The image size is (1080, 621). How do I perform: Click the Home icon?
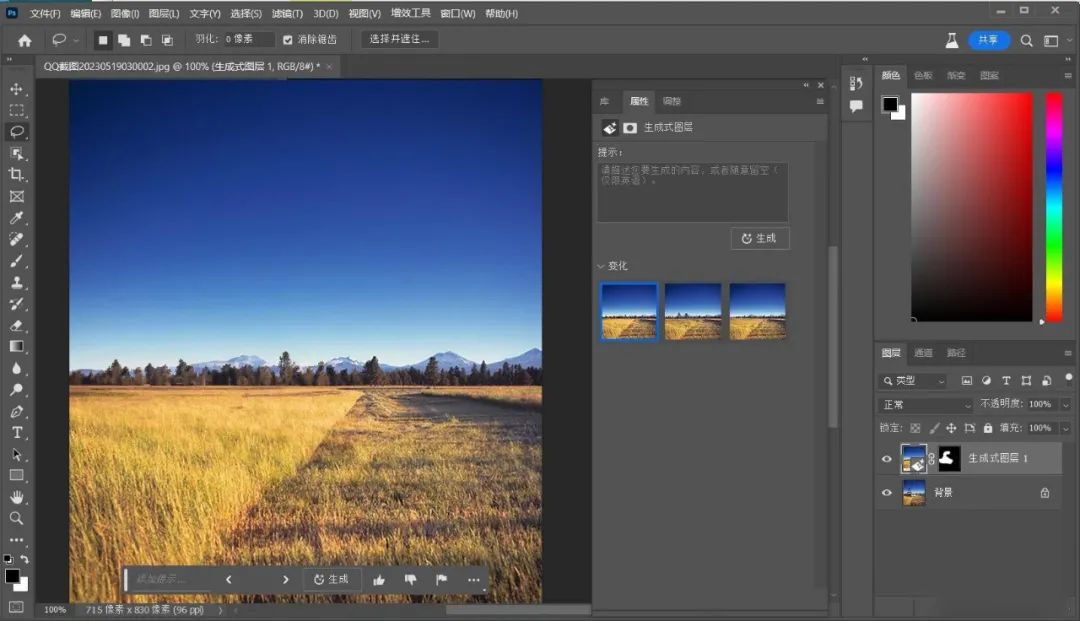25,41
